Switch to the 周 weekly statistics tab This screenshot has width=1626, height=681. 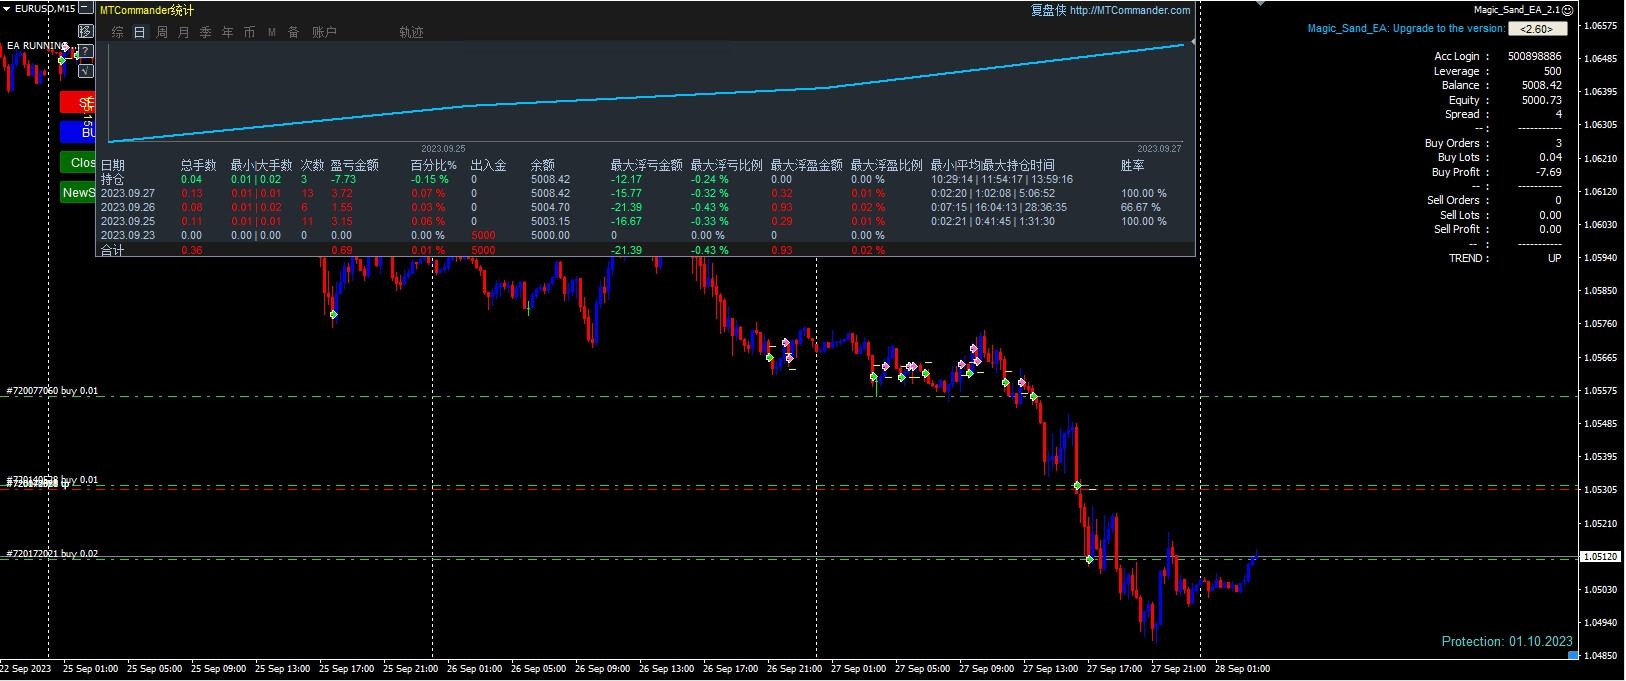pyautogui.click(x=162, y=32)
